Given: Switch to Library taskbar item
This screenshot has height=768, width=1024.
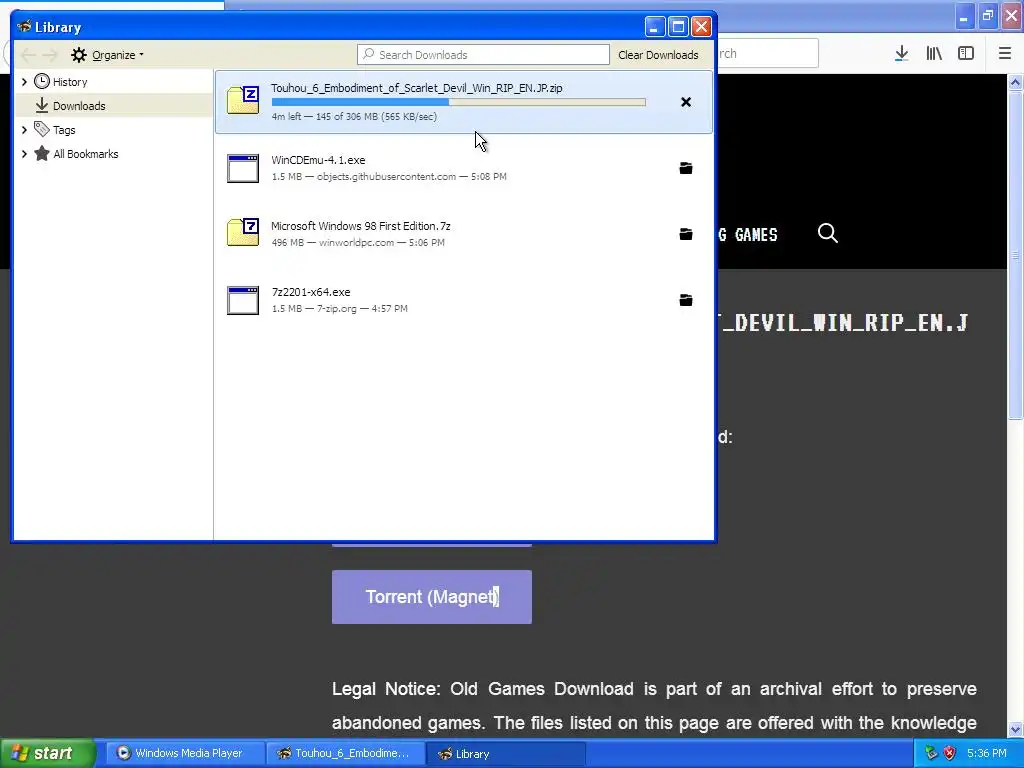Looking at the screenshot, I should click(505, 754).
